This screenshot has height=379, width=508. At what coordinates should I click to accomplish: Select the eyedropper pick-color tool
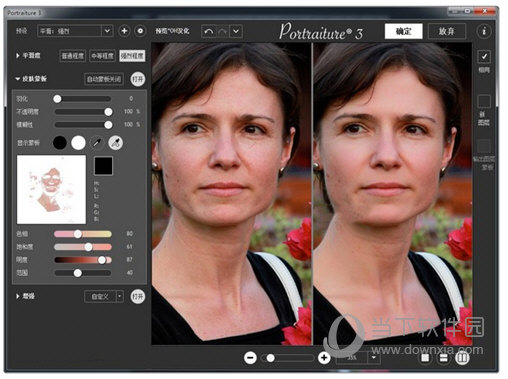[x=97, y=143]
